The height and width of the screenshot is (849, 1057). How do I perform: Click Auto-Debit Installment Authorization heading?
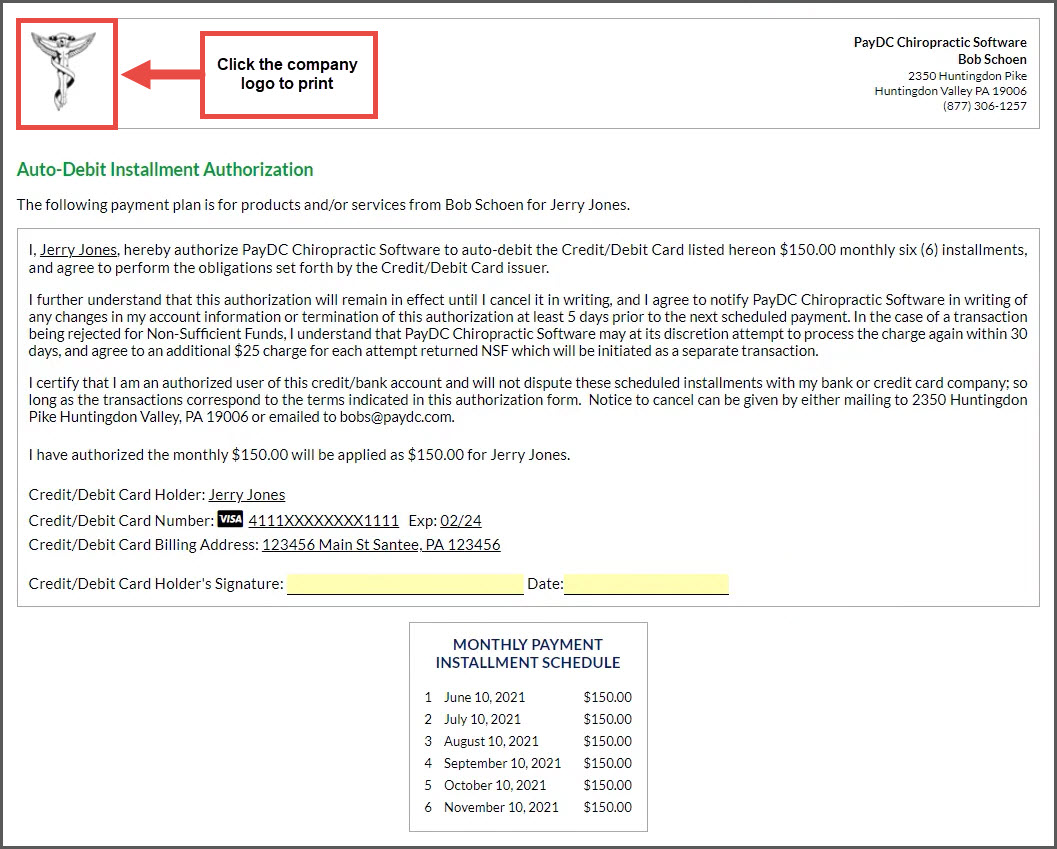165,169
